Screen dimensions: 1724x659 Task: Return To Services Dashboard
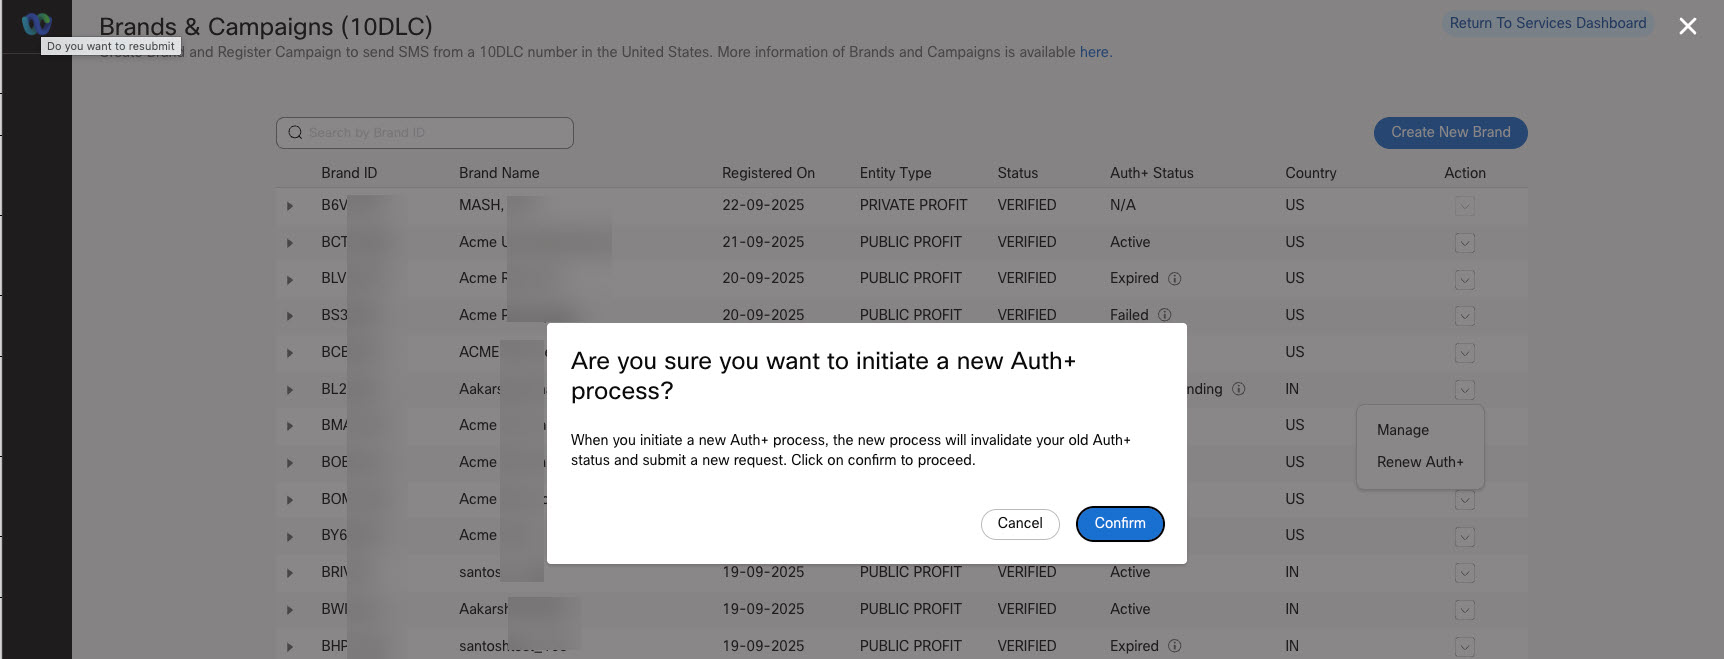[x=1548, y=23]
